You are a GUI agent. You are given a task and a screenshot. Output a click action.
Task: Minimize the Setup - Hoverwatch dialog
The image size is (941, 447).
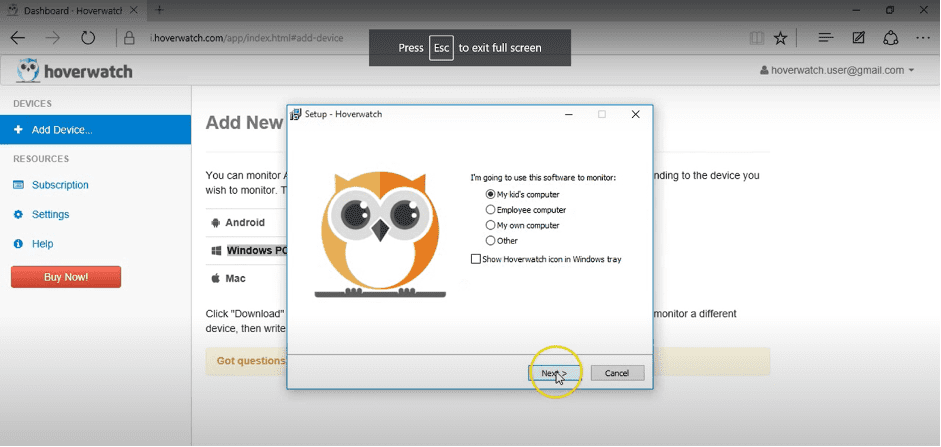tap(569, 114)
